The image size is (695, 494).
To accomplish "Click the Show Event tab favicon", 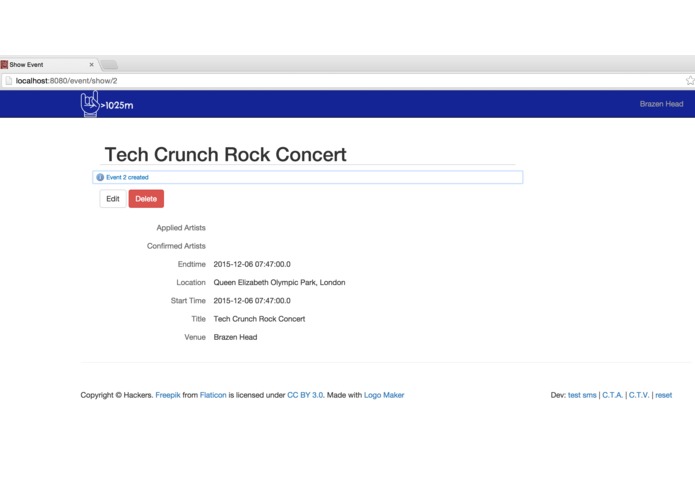I will point(4,65).
